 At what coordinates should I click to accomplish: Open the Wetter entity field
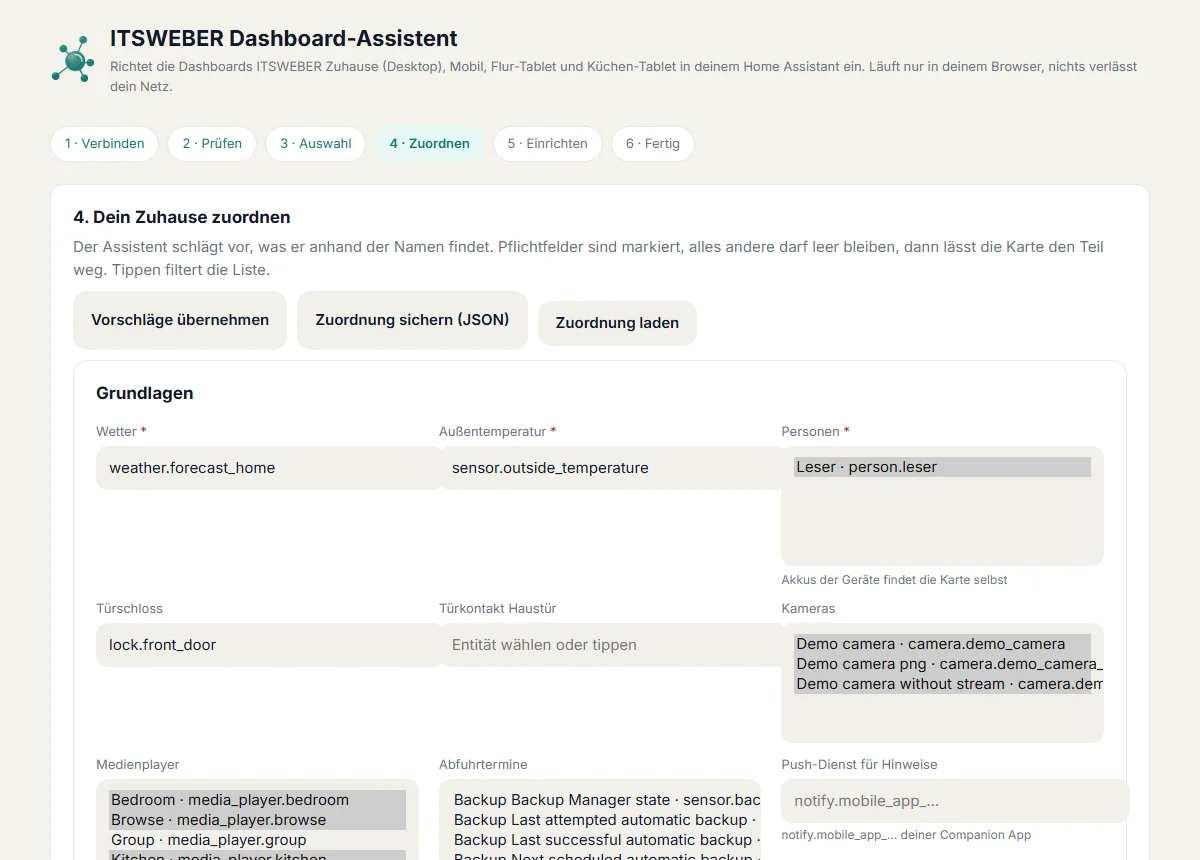point(269,467)
